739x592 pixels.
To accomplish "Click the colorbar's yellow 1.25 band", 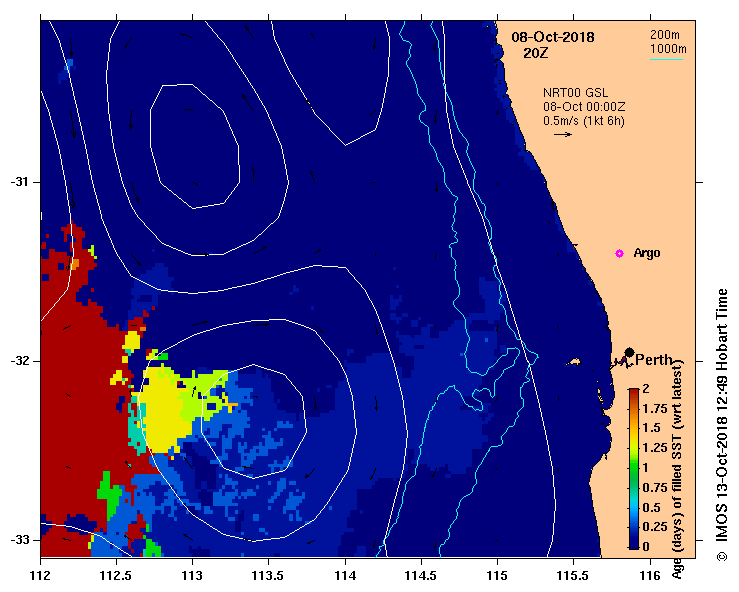I will 634,448.
